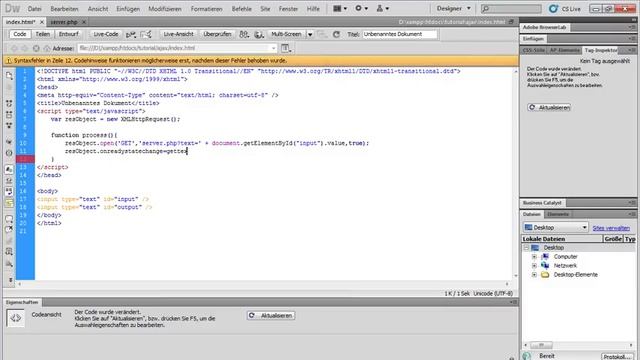640x360 pixels.
Task: Click the restore icon of the document window
Action: click(x=511, y=22)
